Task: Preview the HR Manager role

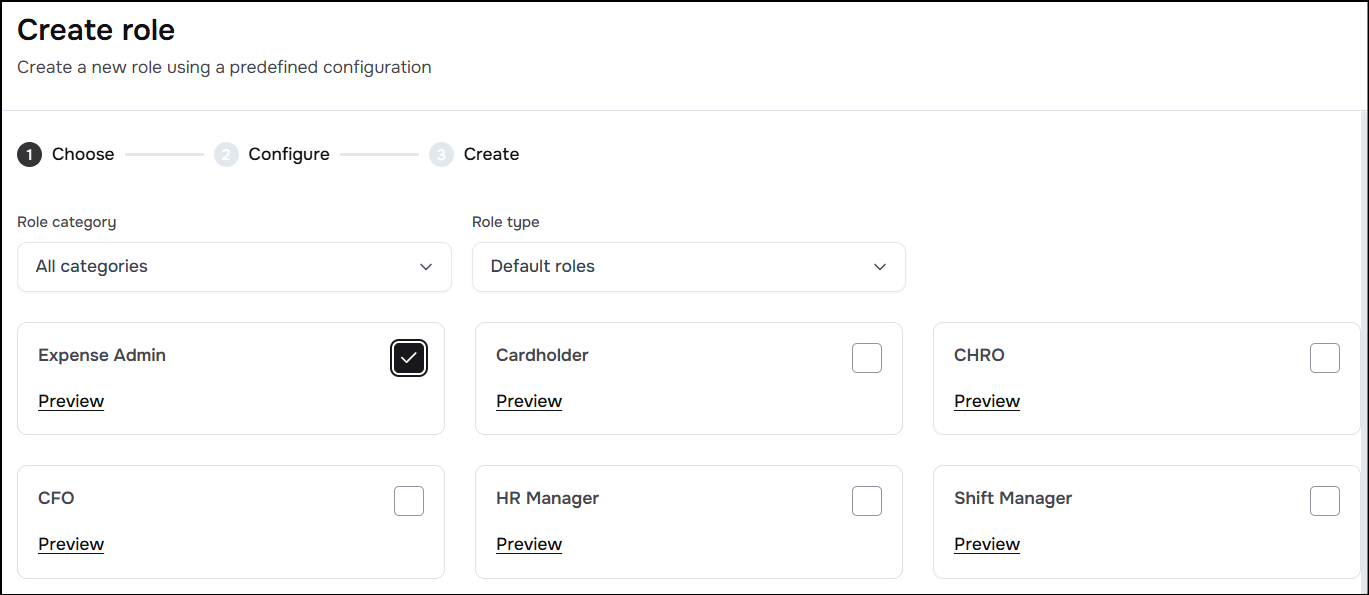Action: [529, 544]
